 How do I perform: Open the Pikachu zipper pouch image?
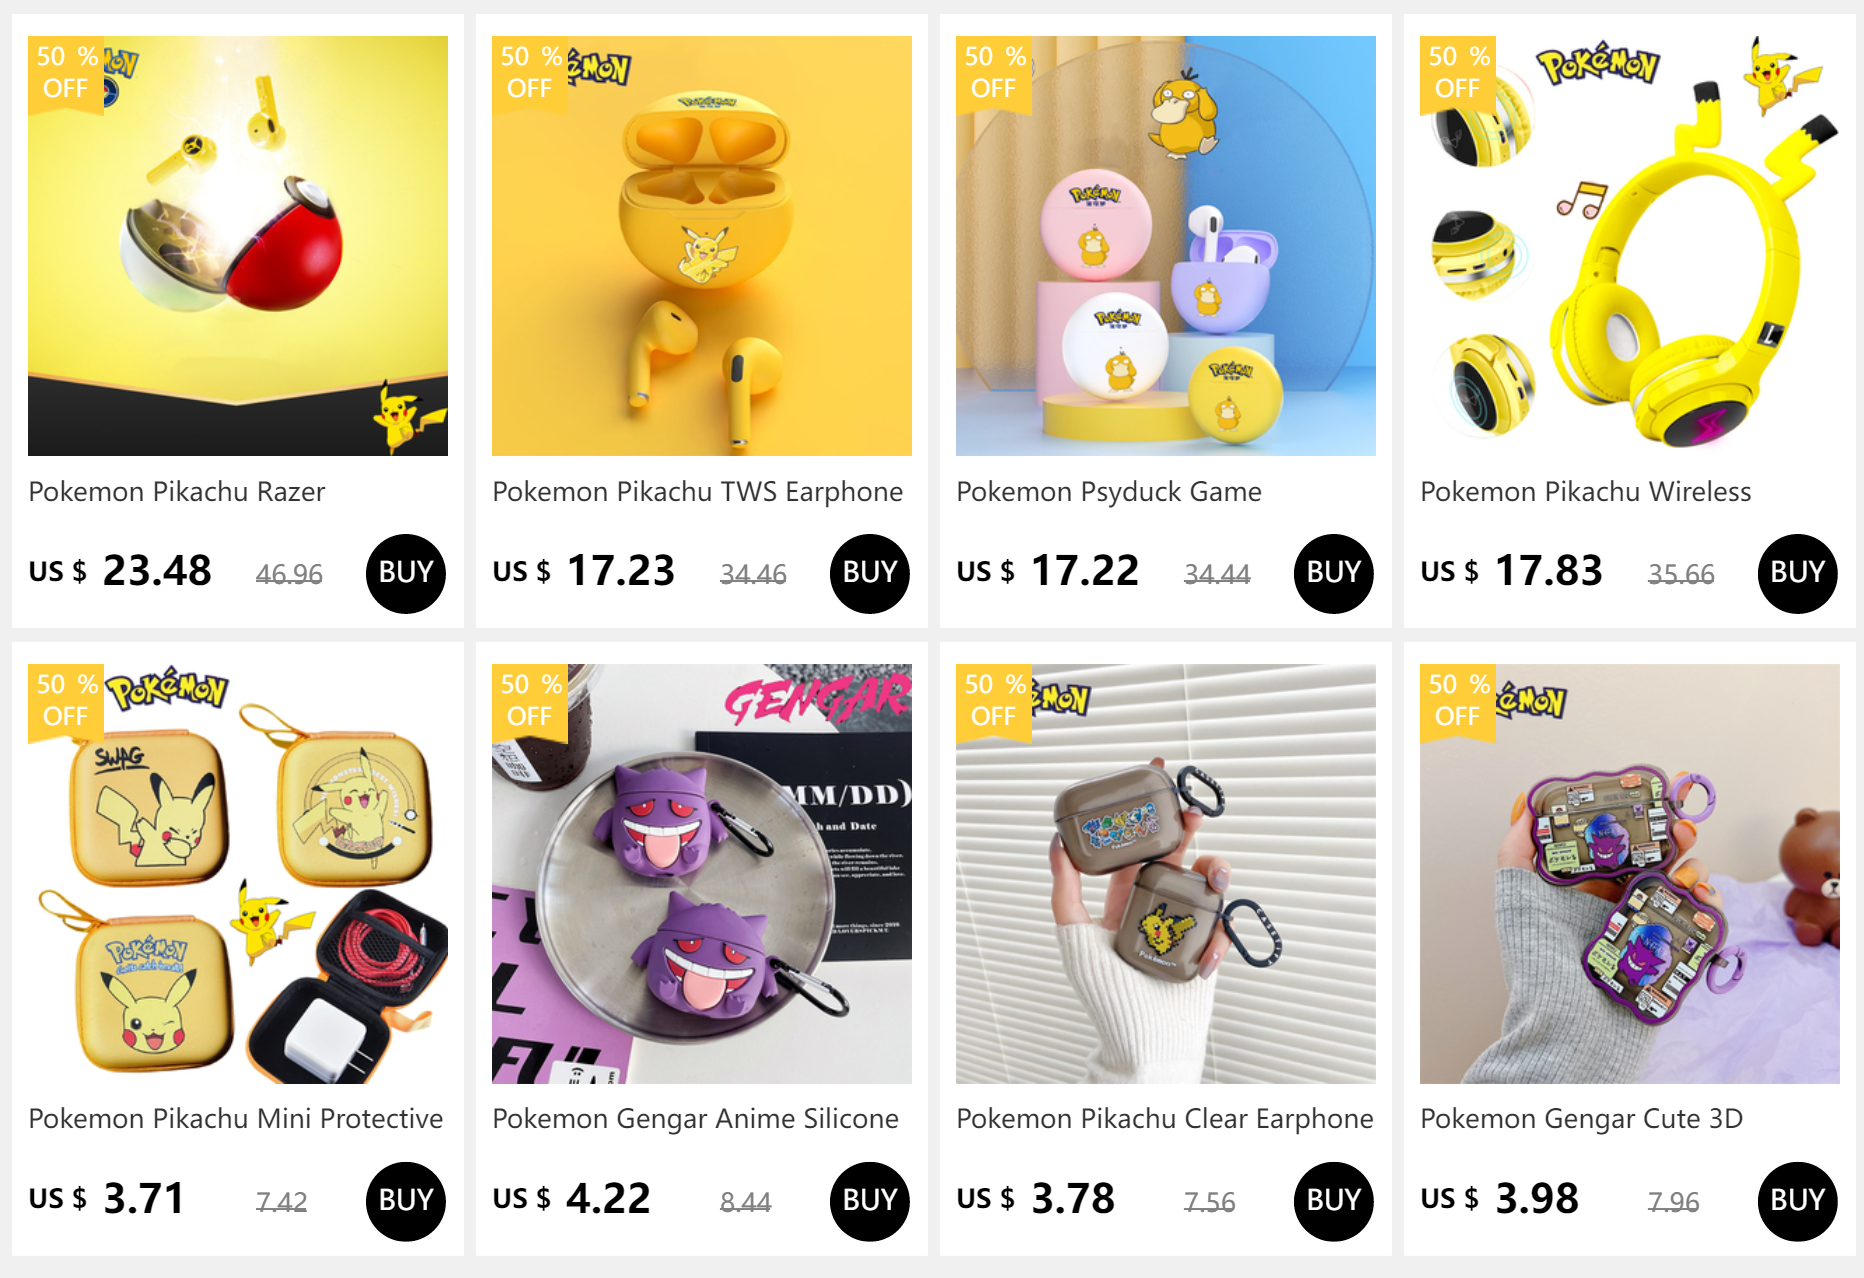point(238,874)
